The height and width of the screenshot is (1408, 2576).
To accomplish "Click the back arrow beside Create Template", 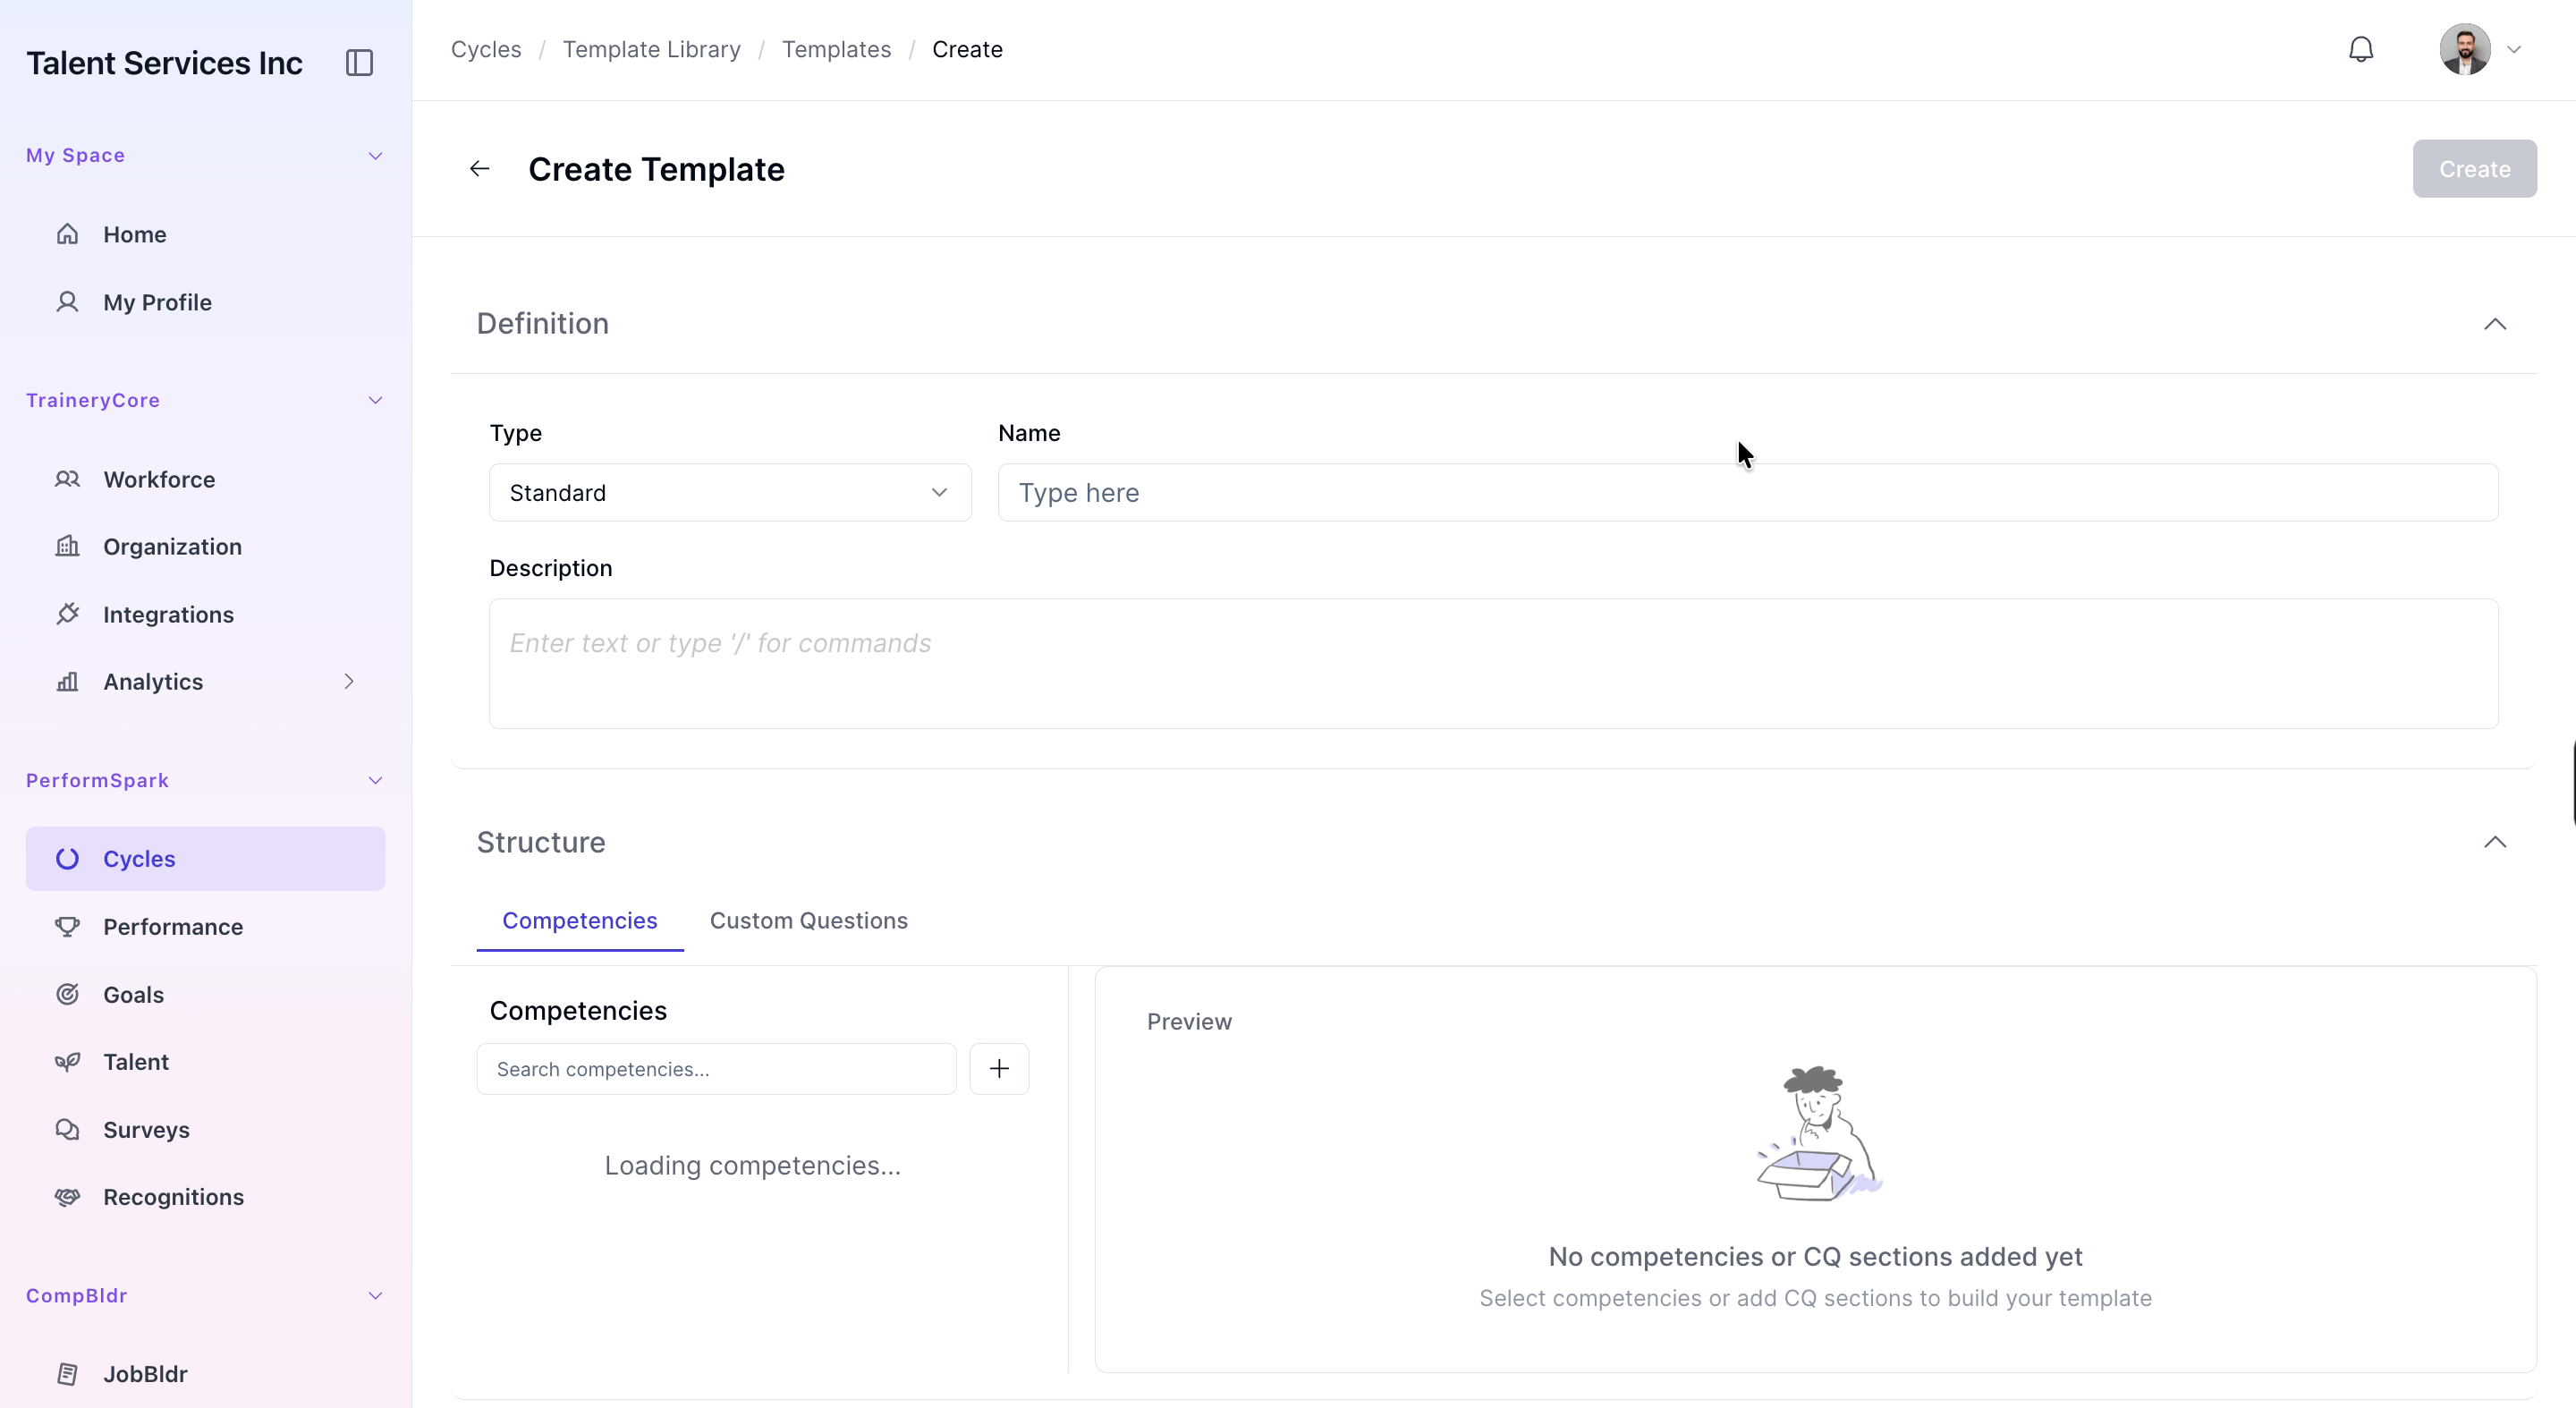I will [480, 169].
